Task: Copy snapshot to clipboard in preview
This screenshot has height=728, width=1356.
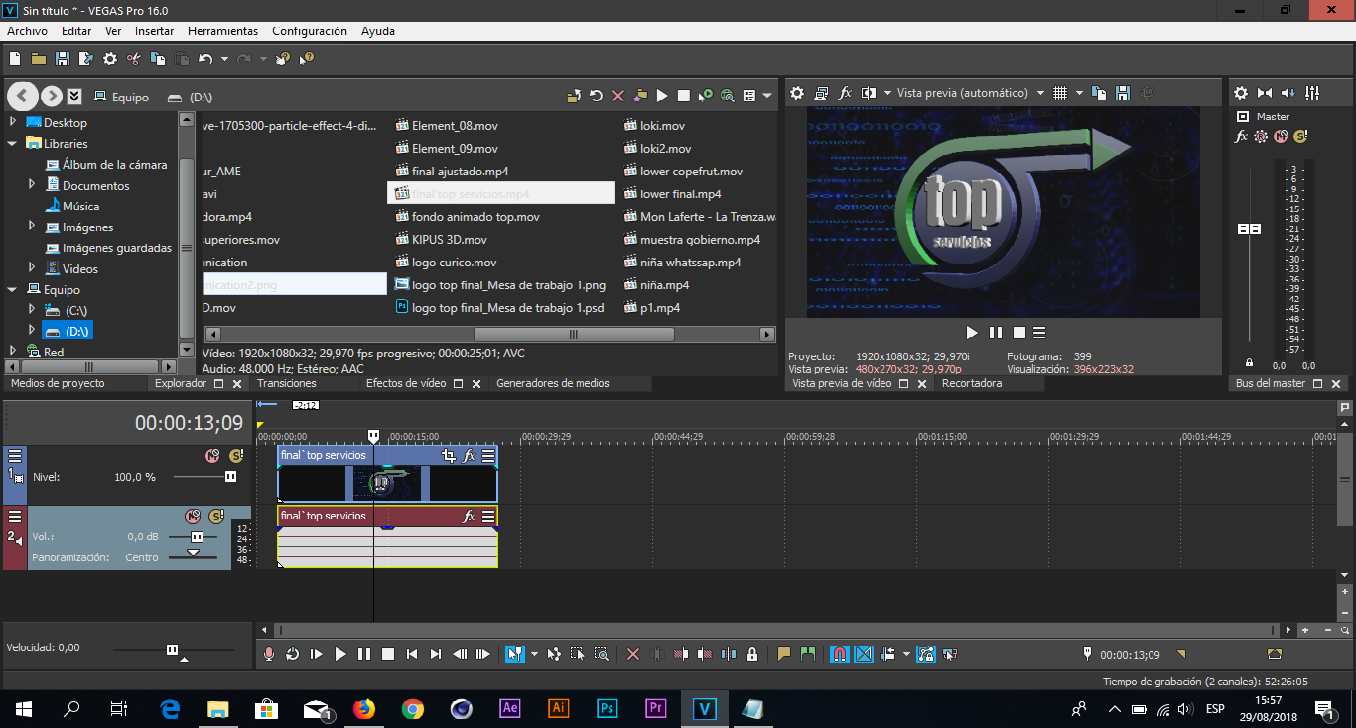Action: point(1100,93)
